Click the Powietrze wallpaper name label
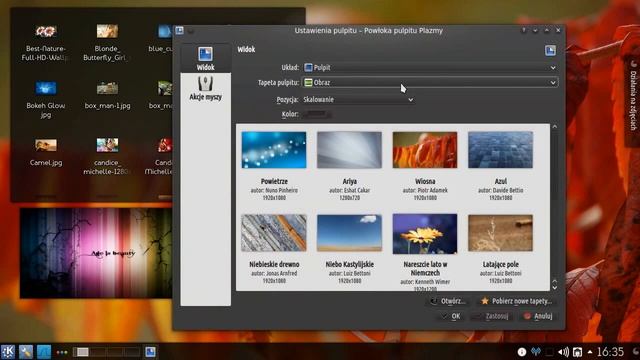Screen dimensions: 640x360 [x=274, y=181]
